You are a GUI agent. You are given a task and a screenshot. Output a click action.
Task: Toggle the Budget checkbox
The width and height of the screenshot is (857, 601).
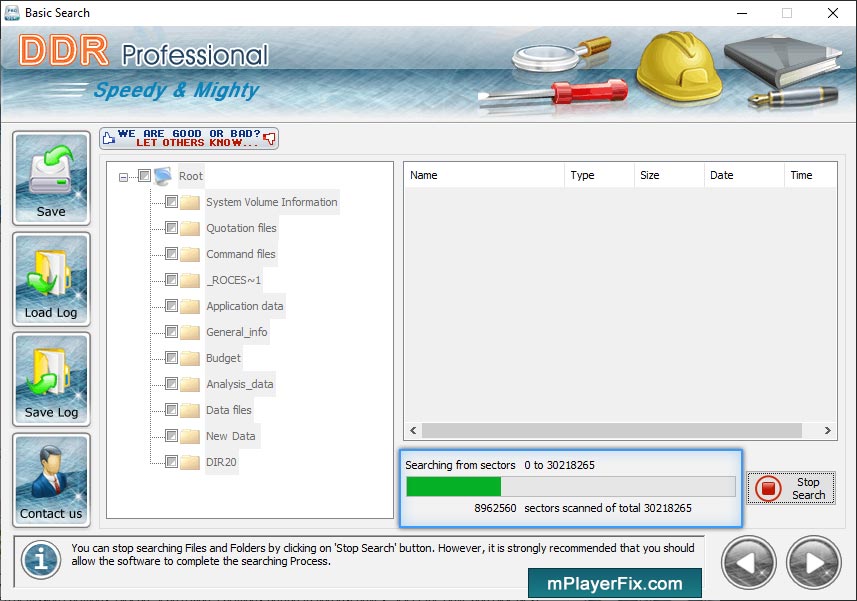point(172,358)
